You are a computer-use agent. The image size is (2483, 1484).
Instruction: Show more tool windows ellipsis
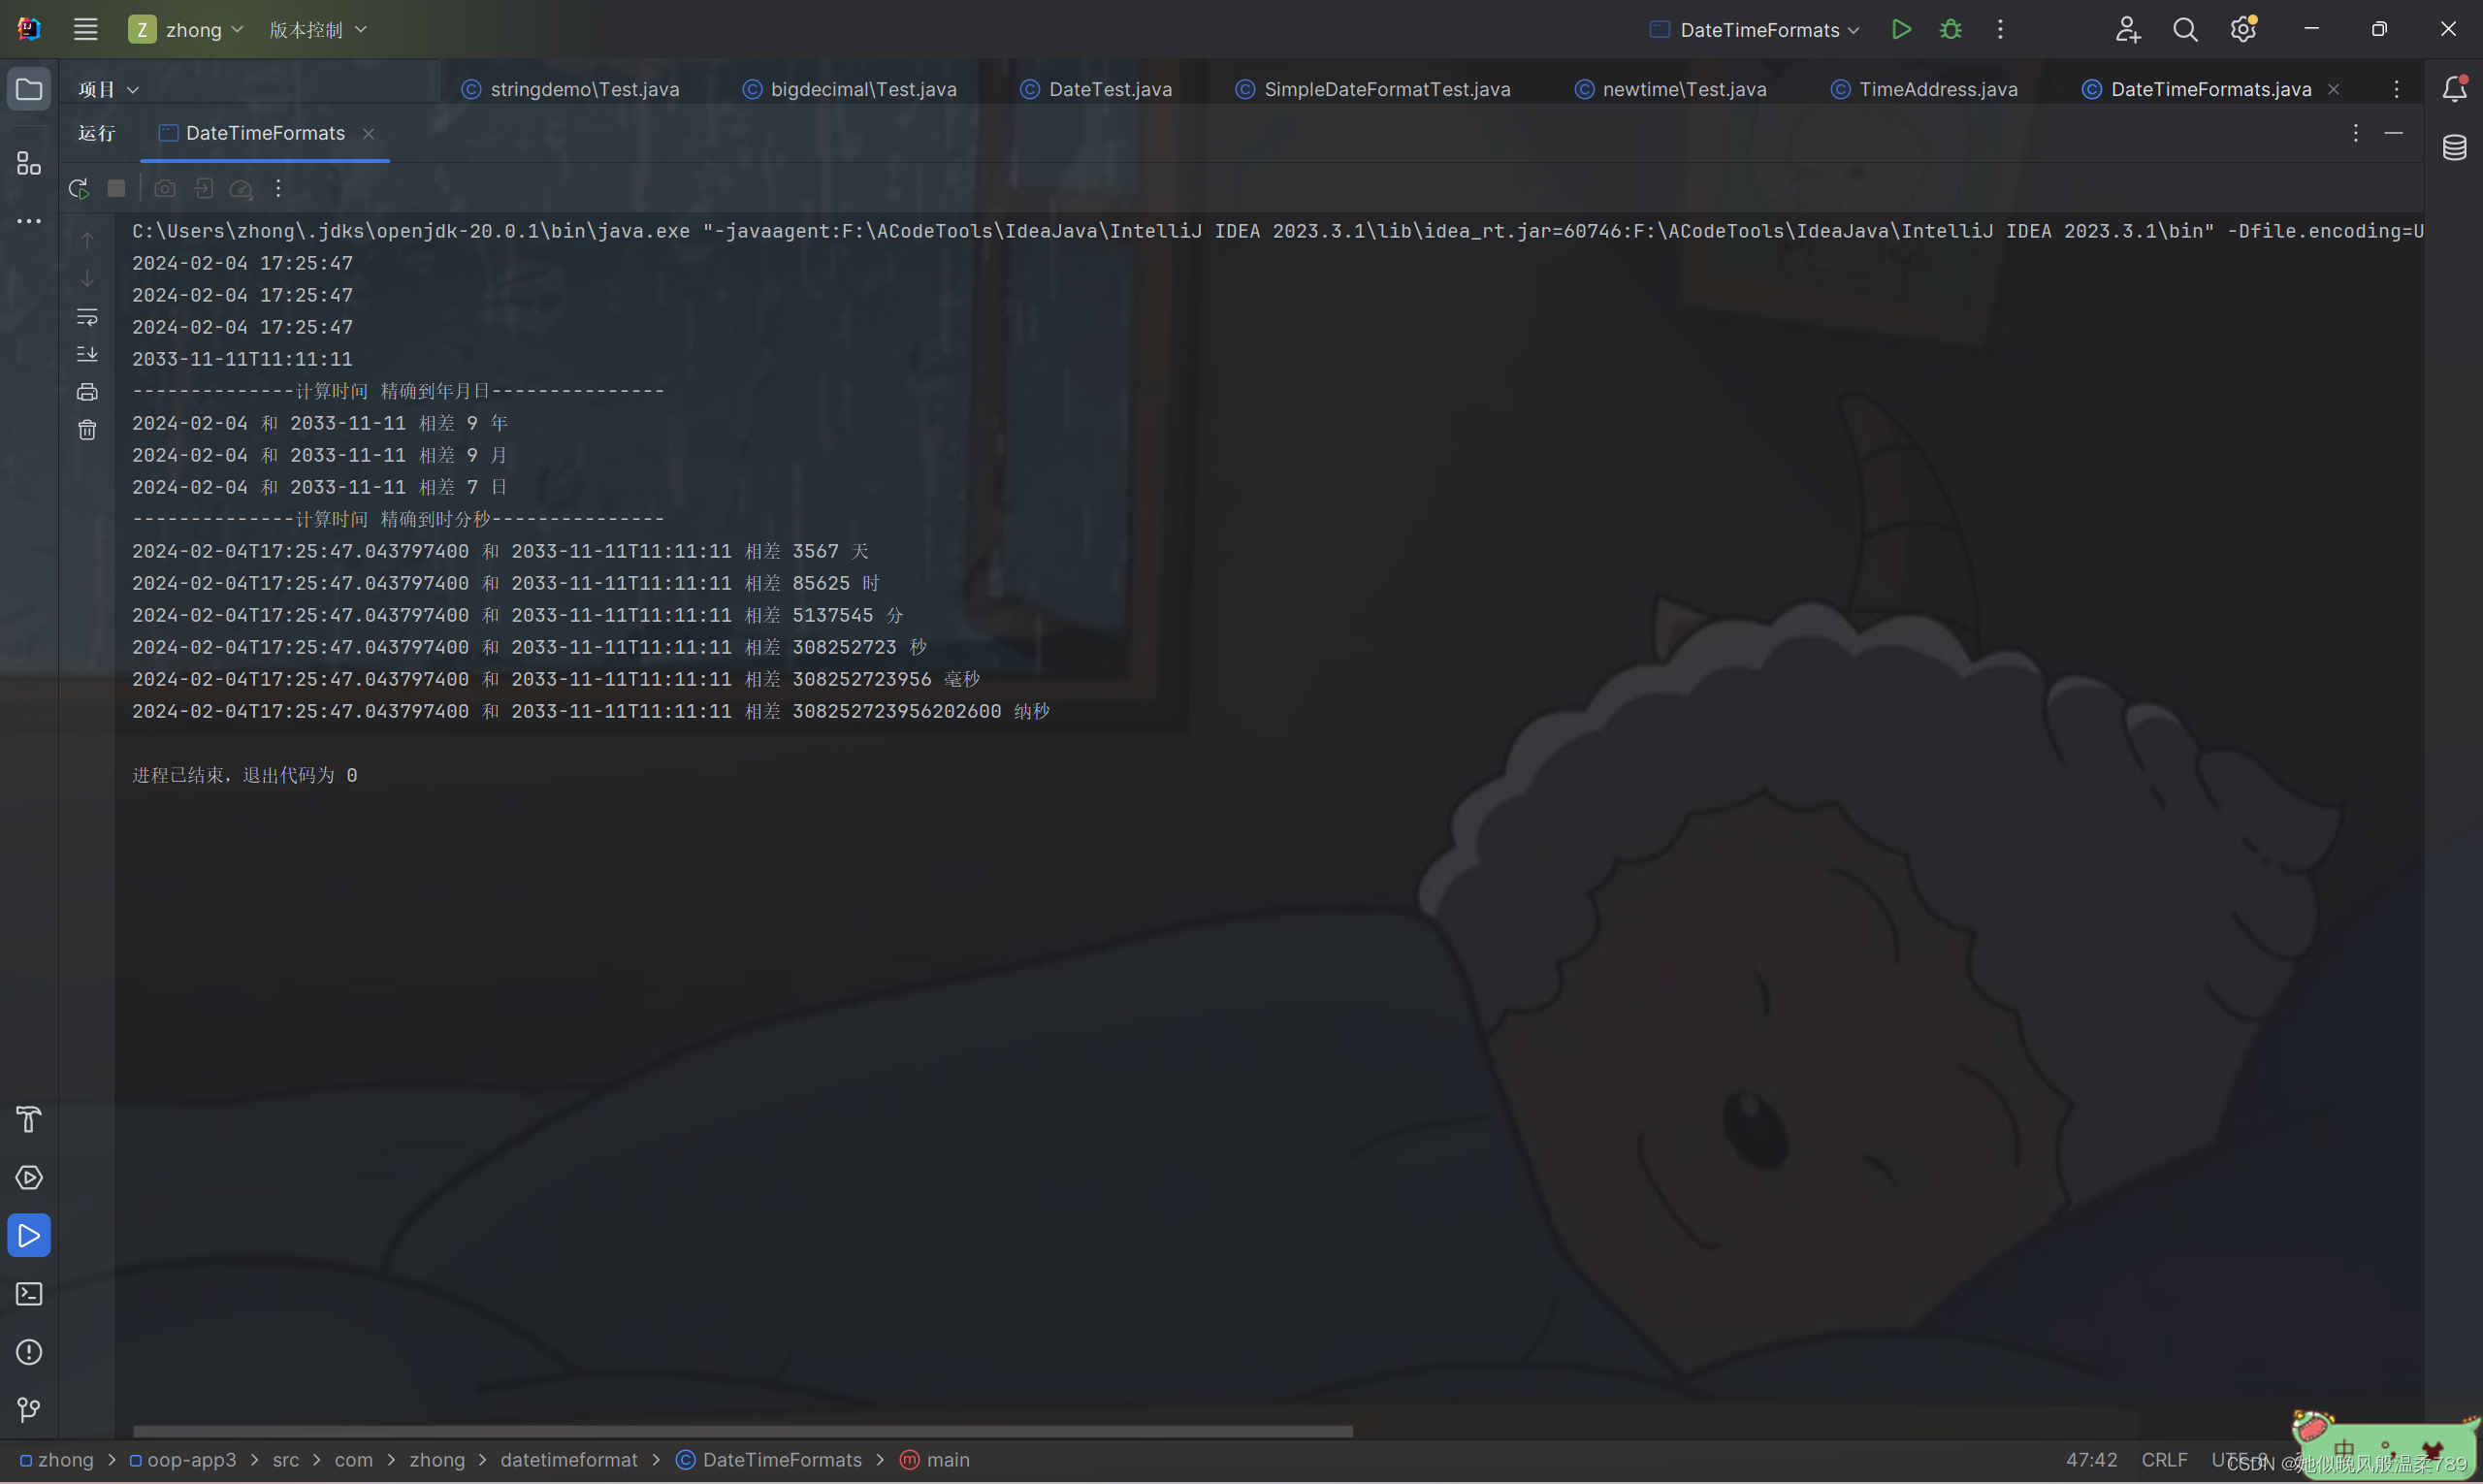[x=29, y=221]
